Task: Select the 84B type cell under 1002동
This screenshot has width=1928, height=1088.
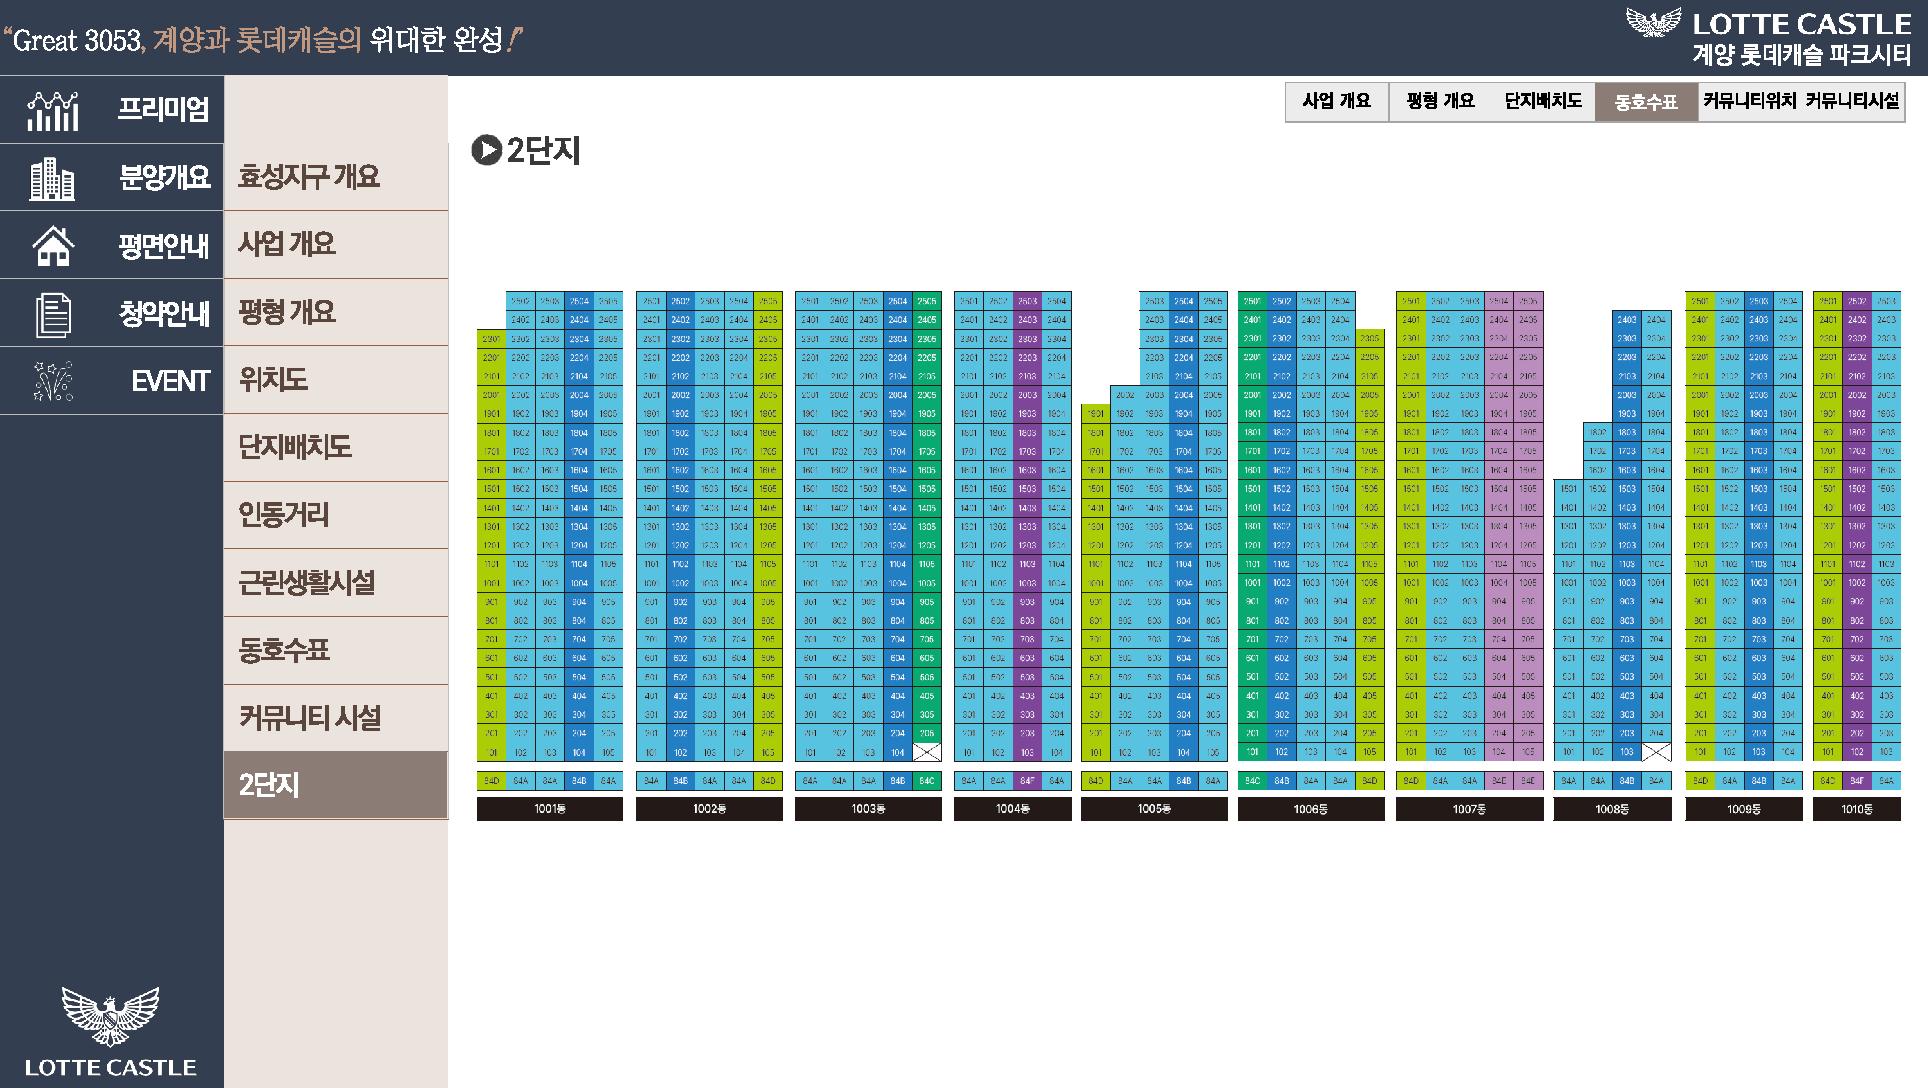Action: click(680, 781)
